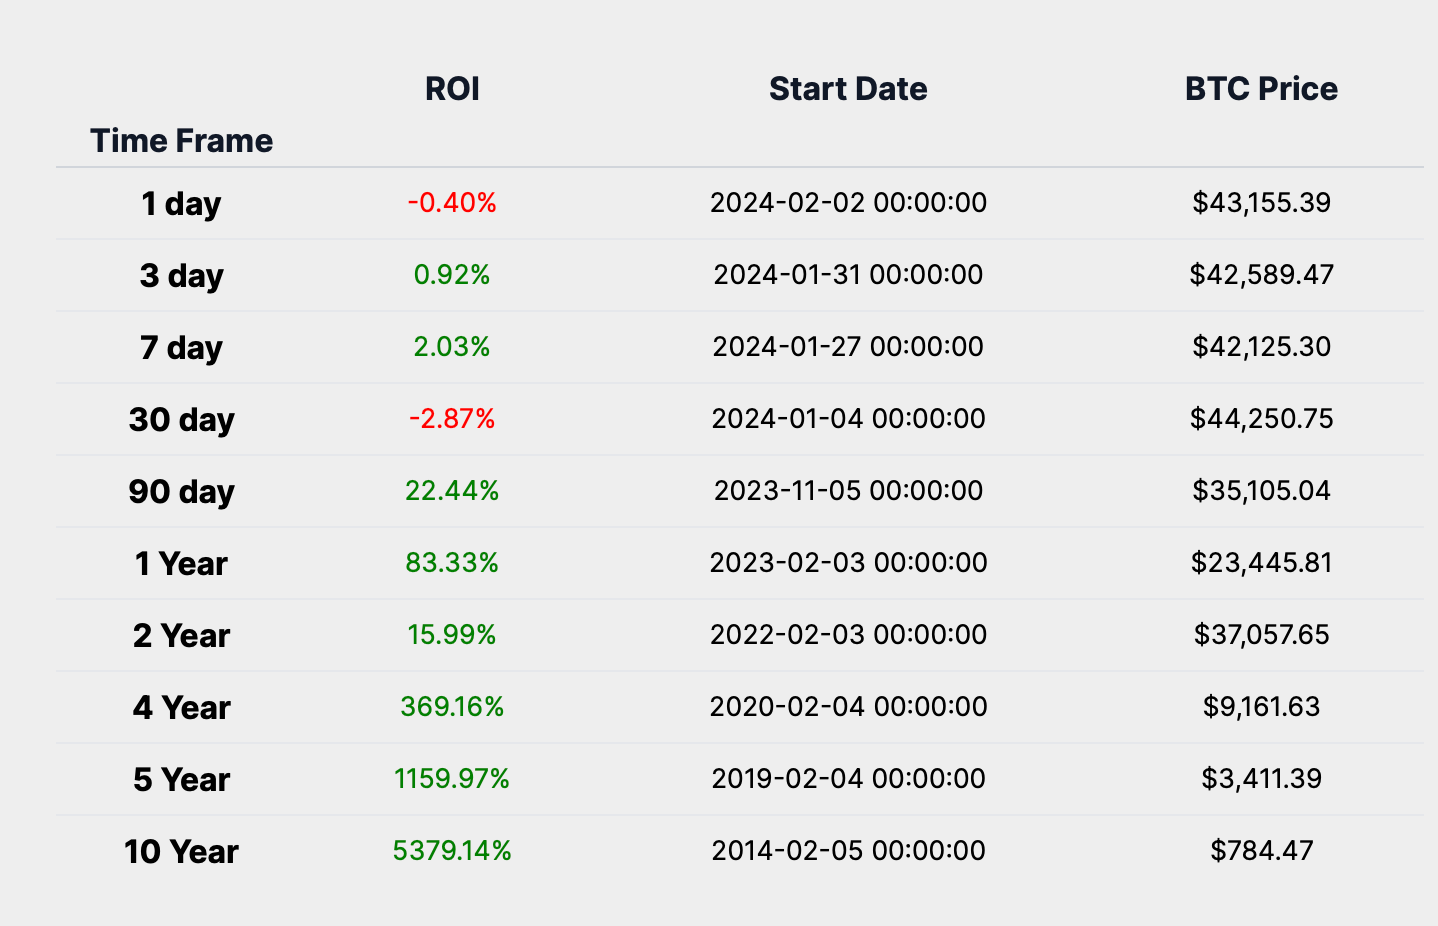1438x926 pixels.
Task: Click start date 2019-02-04 00:00:00
Action: (x=848, y=779)
